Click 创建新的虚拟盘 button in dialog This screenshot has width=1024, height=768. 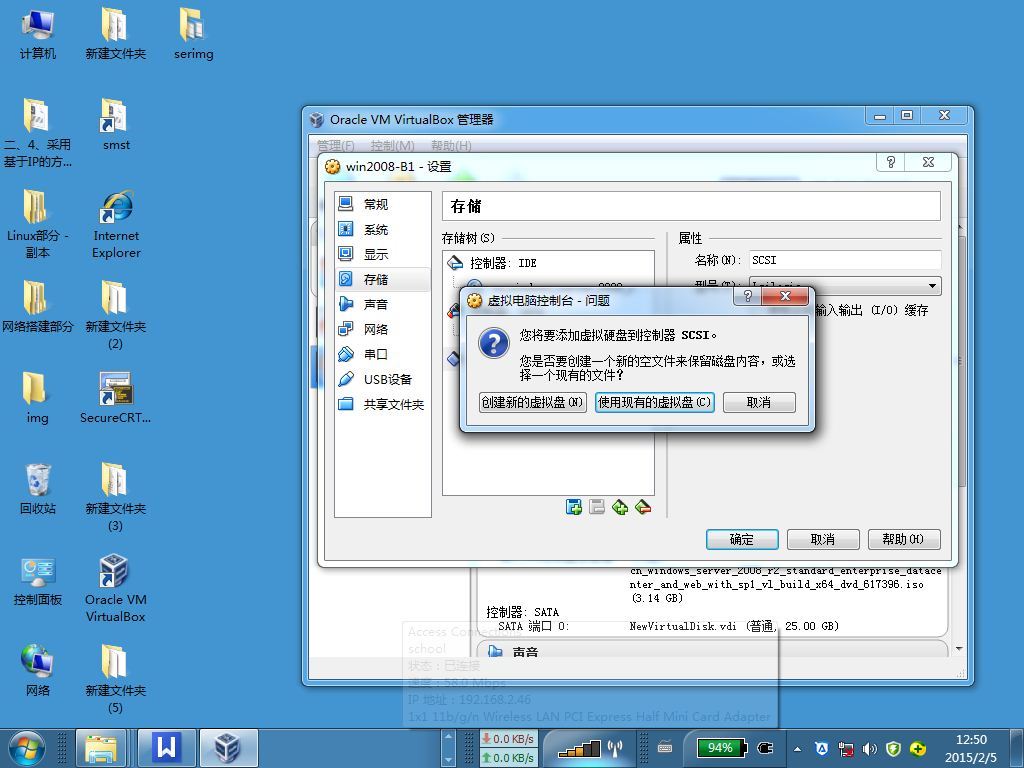[532, 402]
